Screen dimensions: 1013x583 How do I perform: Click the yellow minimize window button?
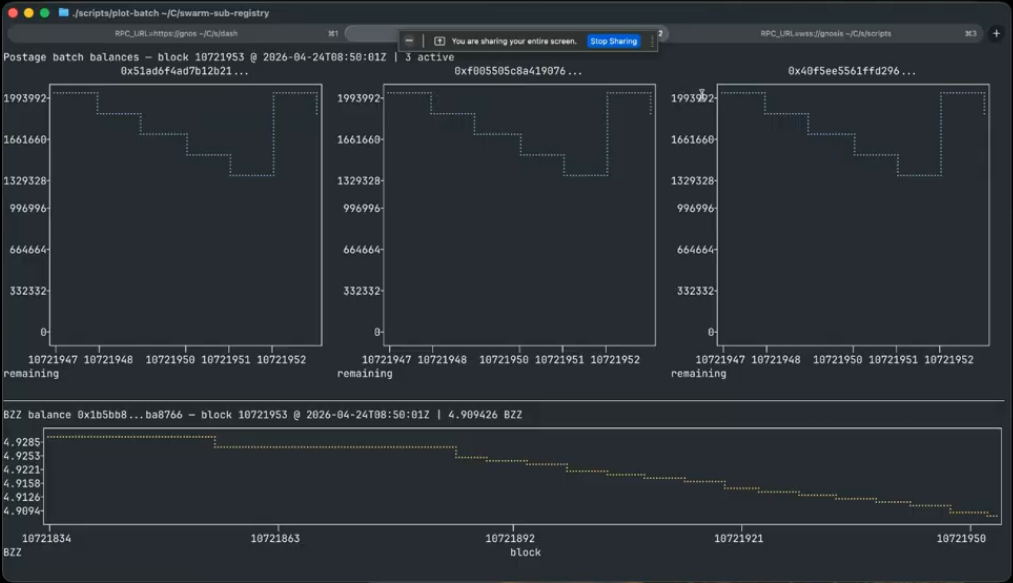pos(28,12)
